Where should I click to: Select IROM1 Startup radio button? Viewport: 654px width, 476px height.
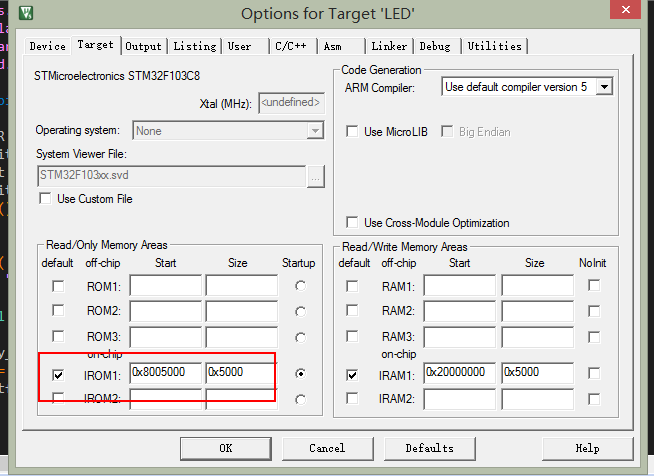pos(300,373)
